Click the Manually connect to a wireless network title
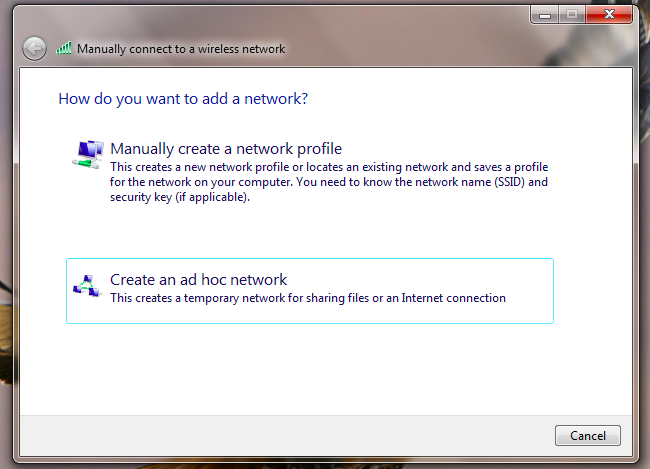Viewport: 650px width, 469px height. pos(181,49)
